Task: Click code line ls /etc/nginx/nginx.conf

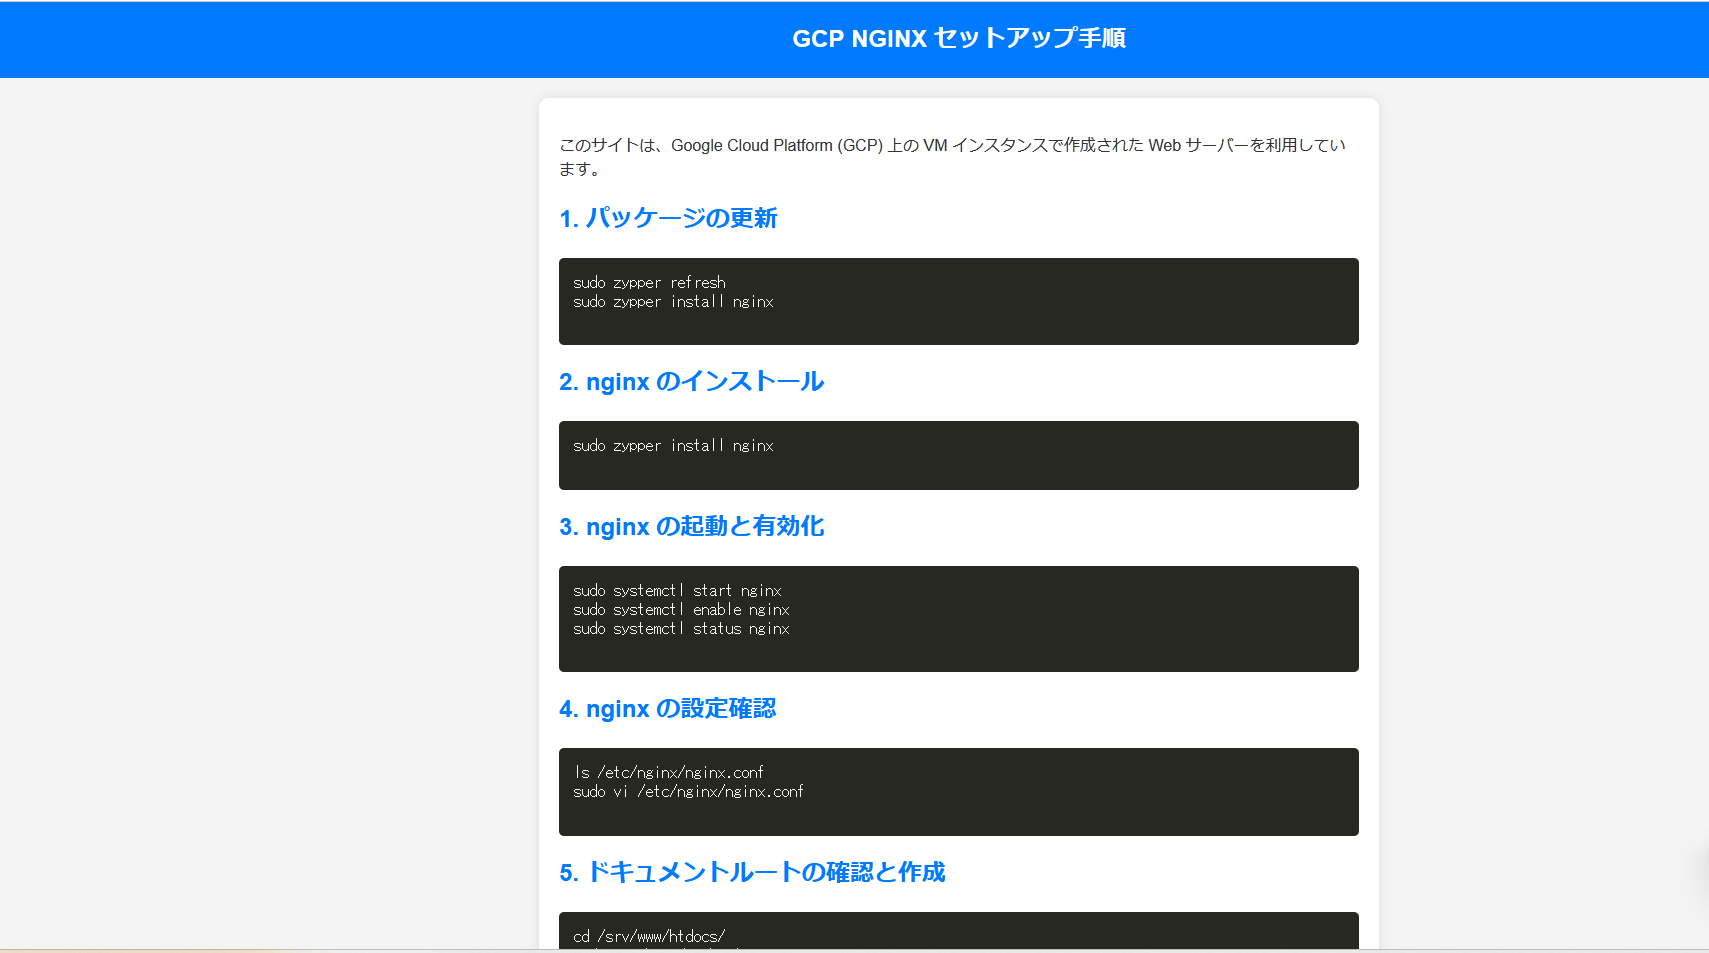Action: click(x=669, y=773)
